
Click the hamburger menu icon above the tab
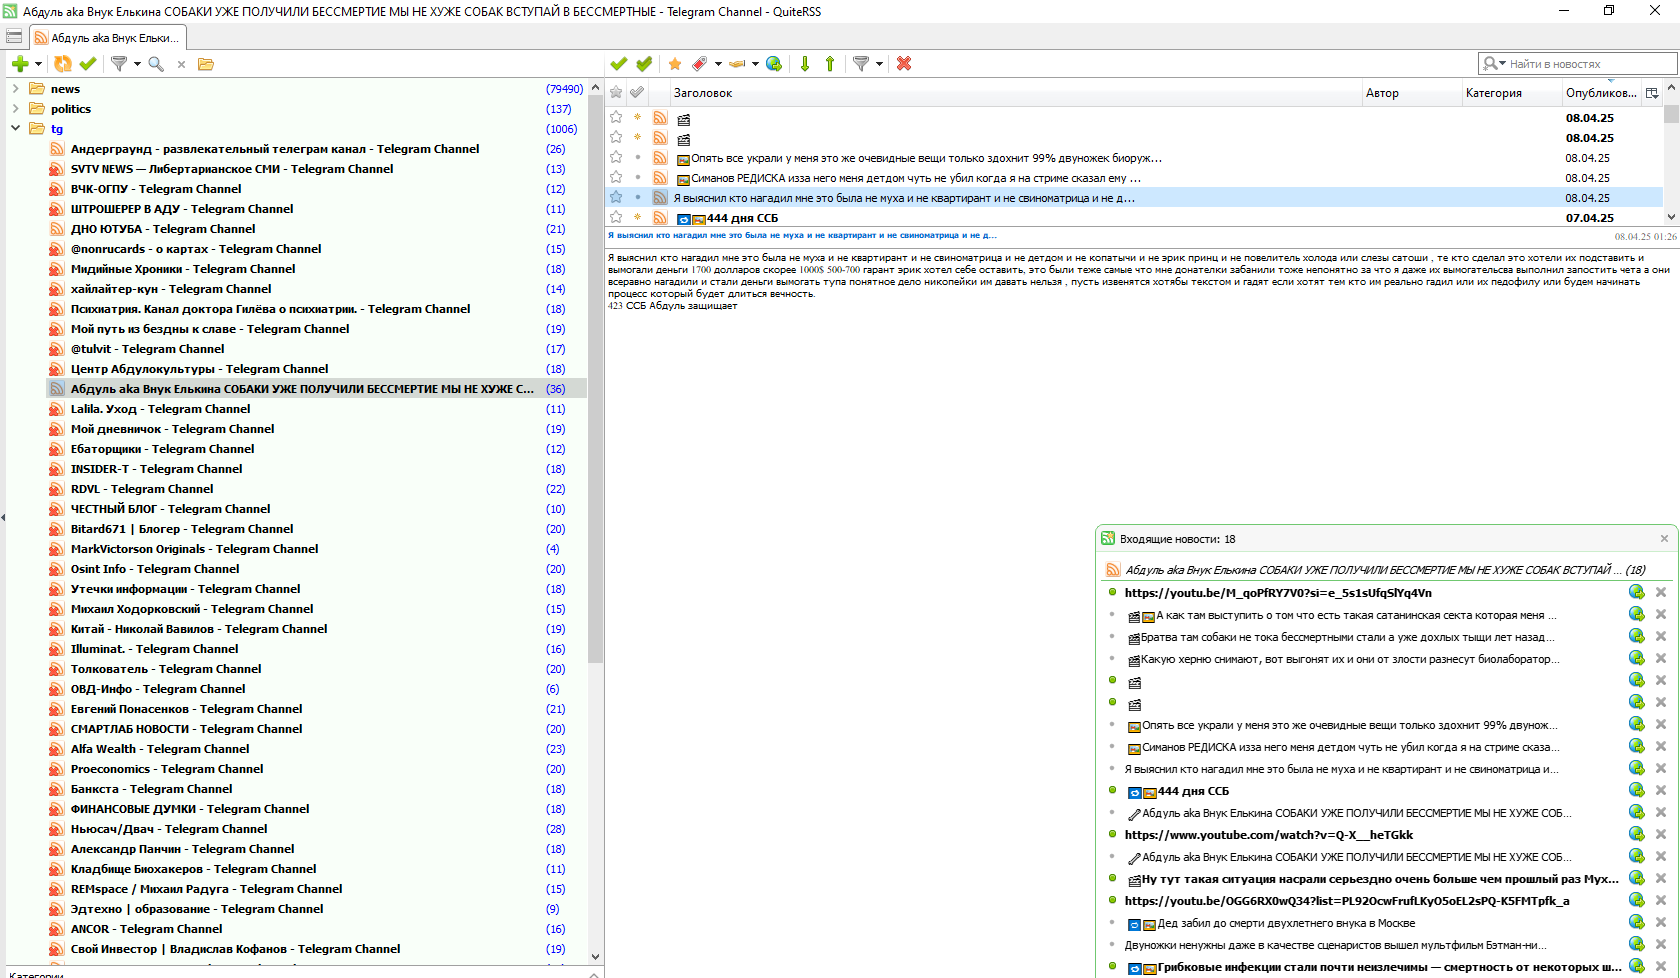point(14,36)
